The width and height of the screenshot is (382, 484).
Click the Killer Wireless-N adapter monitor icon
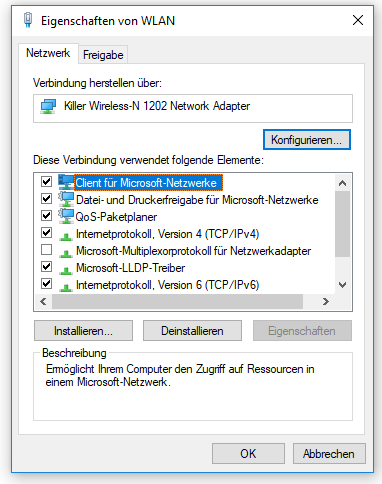point(48,107)
